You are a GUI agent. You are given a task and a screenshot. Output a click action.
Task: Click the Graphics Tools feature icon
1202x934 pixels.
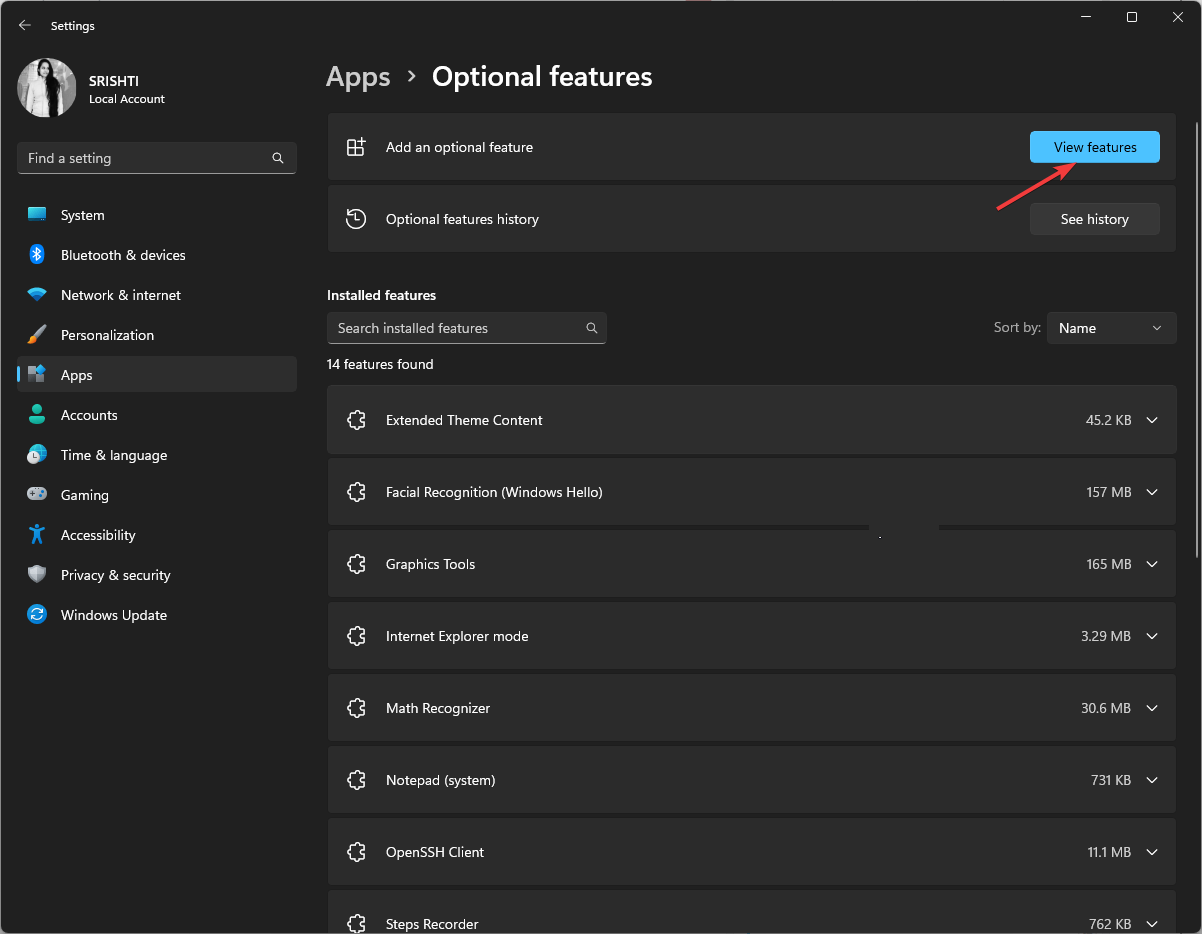[x=356, y=564]
